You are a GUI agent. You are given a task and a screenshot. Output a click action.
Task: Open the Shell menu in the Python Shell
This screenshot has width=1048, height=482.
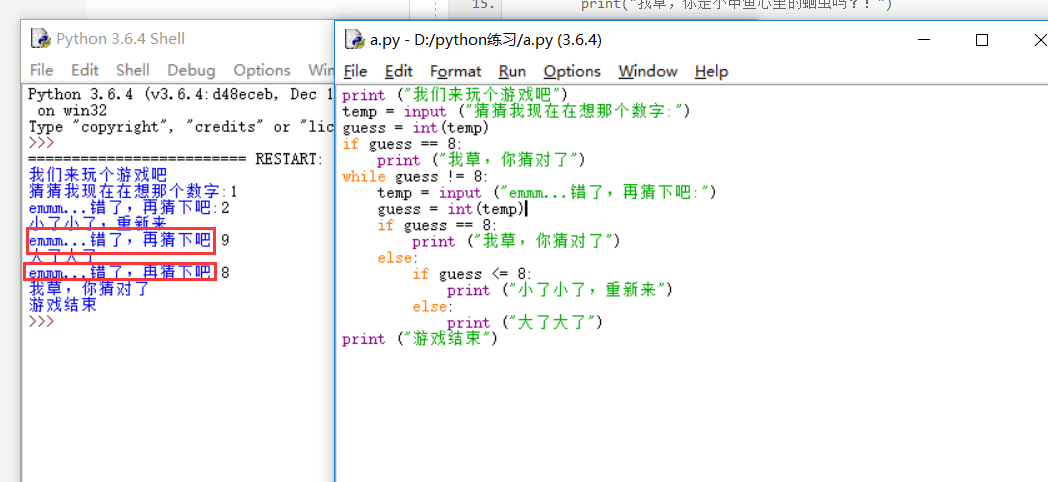(133, 70)
